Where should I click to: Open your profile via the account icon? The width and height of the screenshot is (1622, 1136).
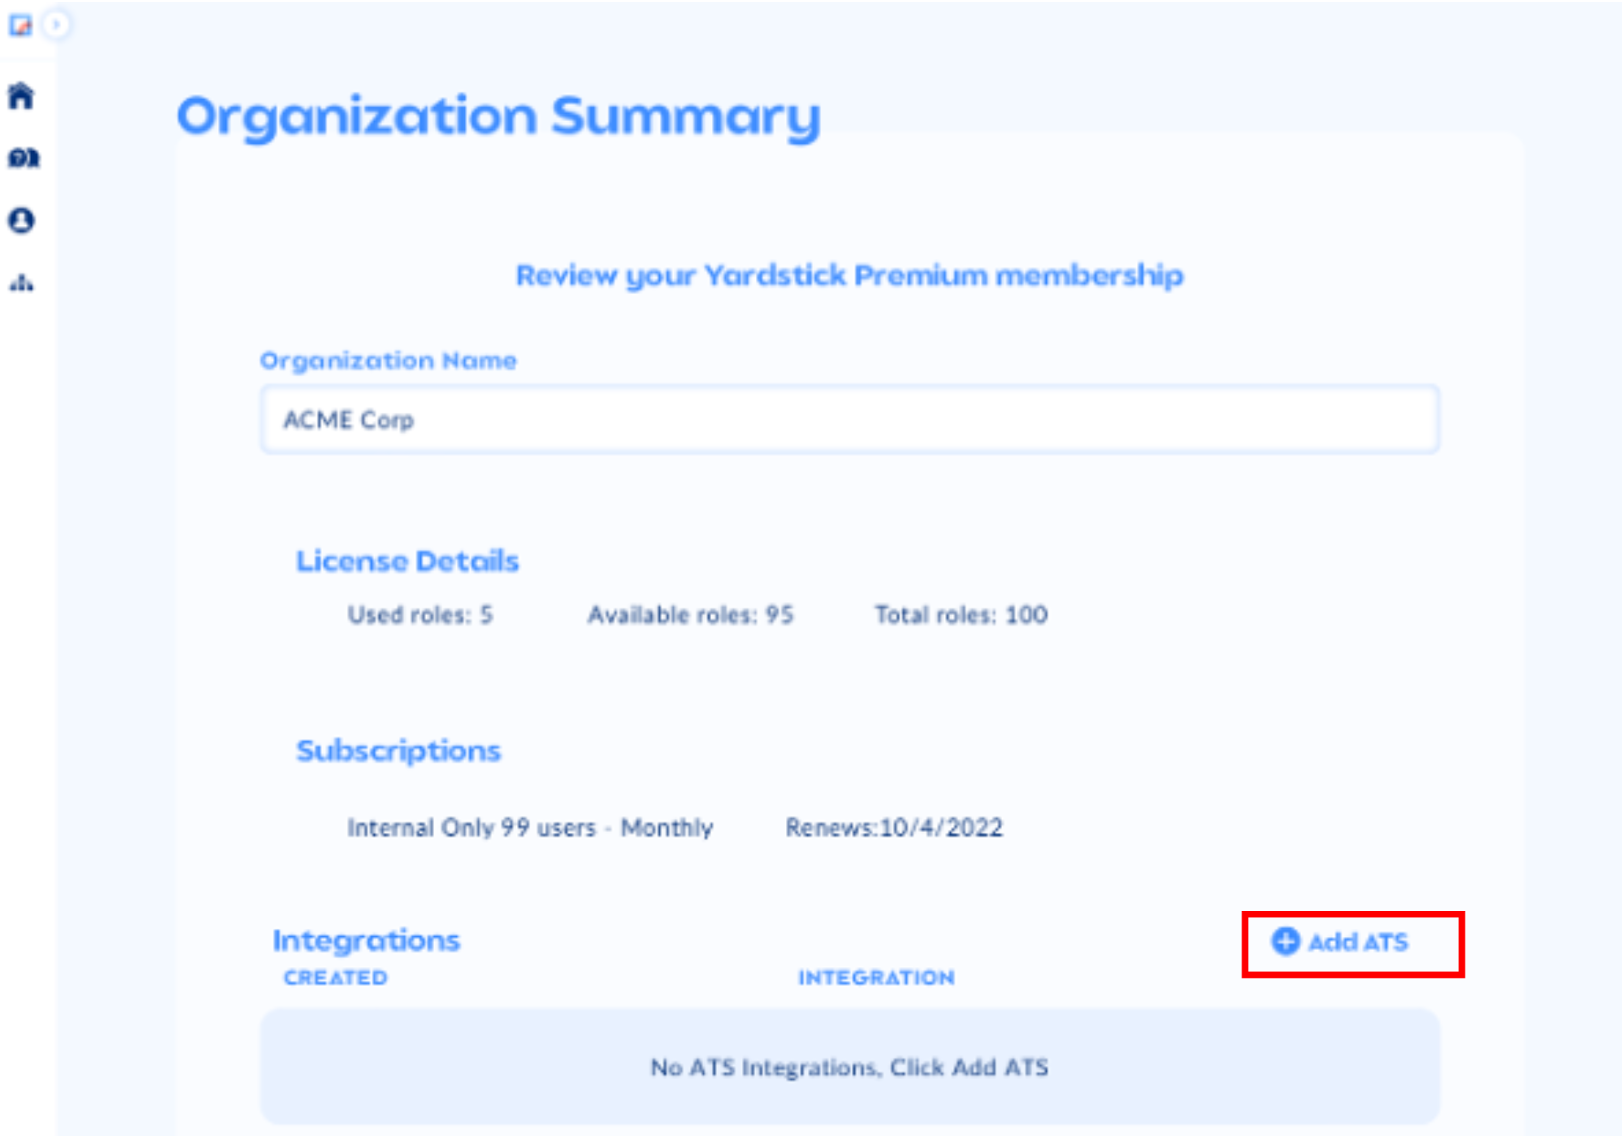click(22, 222)
